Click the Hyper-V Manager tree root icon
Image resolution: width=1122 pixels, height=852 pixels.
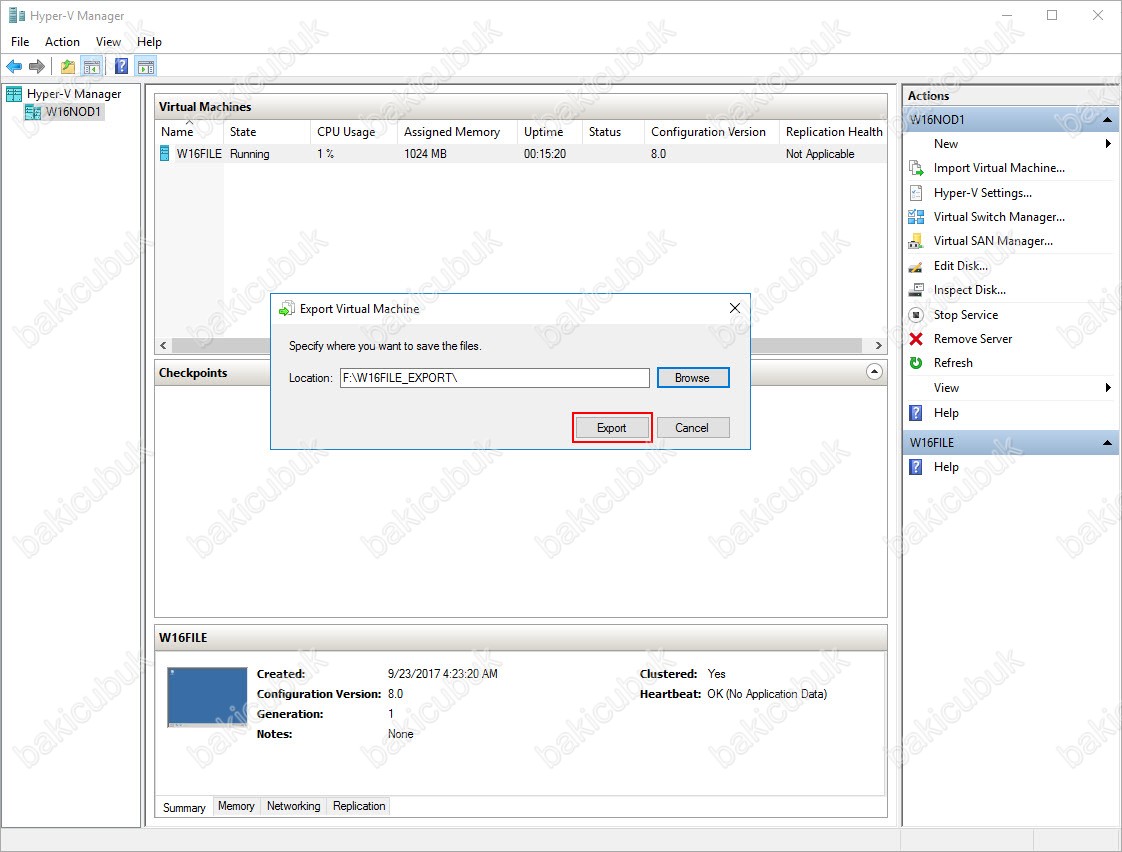tap(14, 94)
